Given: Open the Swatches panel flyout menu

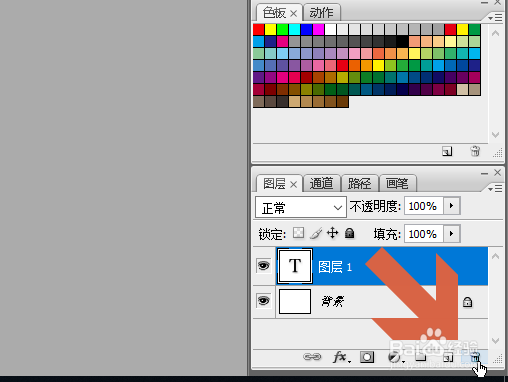Looking at the screenshot, I should (x=495, y=17).
